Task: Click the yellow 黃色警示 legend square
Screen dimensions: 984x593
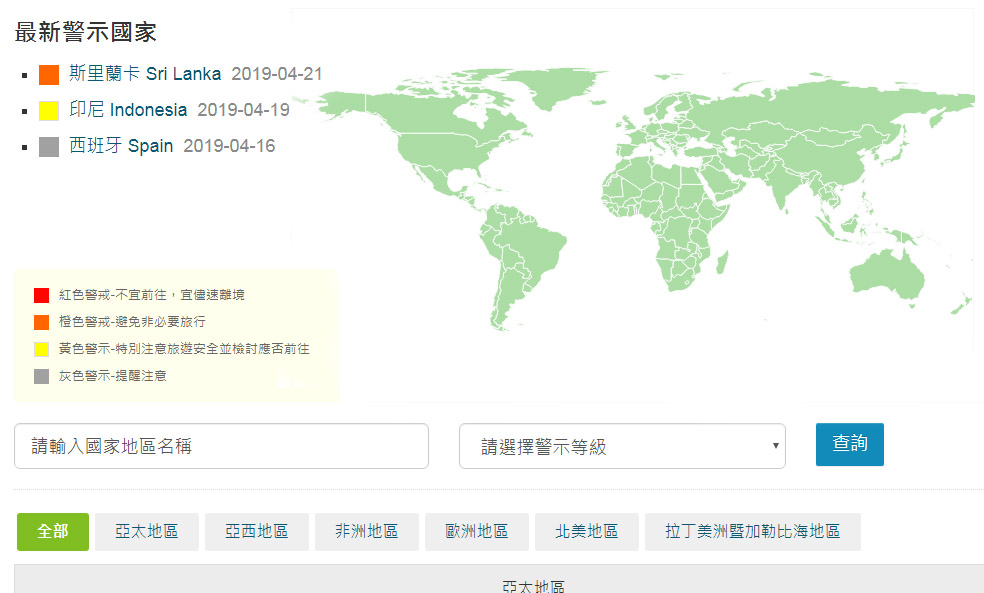Action: click(x=41, y=349)
